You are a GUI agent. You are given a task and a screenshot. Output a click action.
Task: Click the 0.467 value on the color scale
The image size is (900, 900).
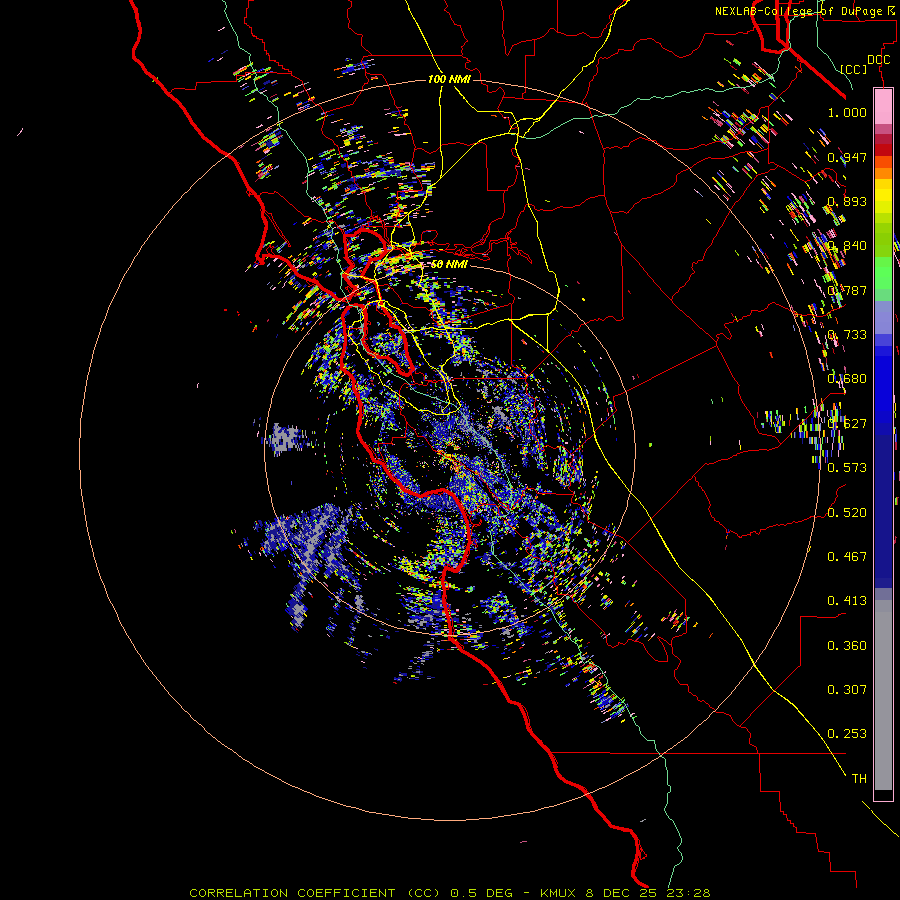(847, 557)
